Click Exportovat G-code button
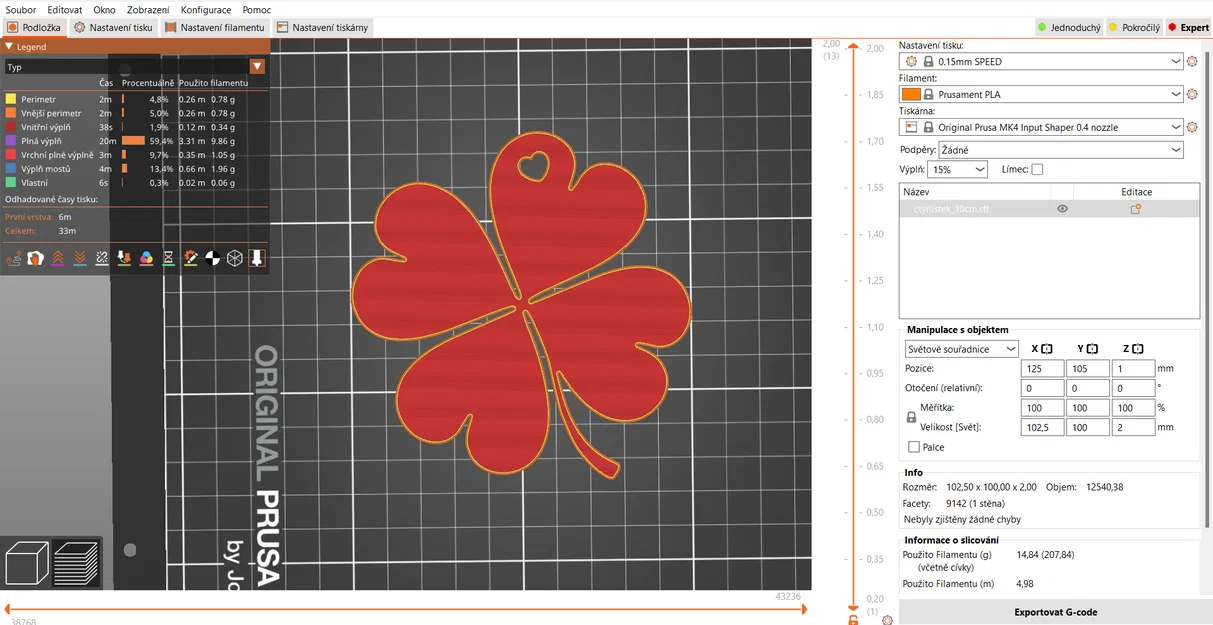This screenshot has width=1213, height=625. [1056, 612]
